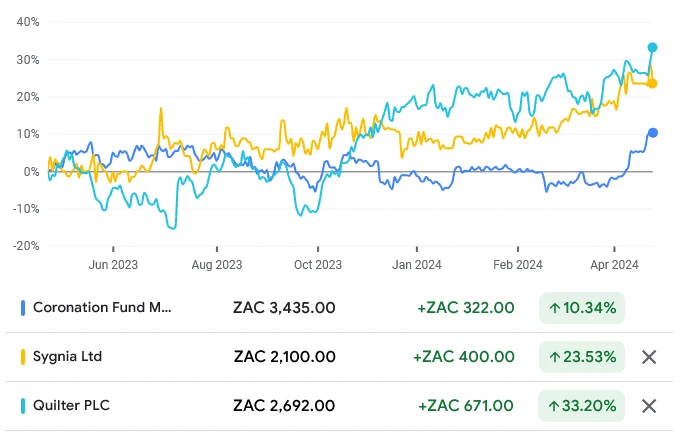Open the Quilter PLC stock row

click(x=339, y=406)
